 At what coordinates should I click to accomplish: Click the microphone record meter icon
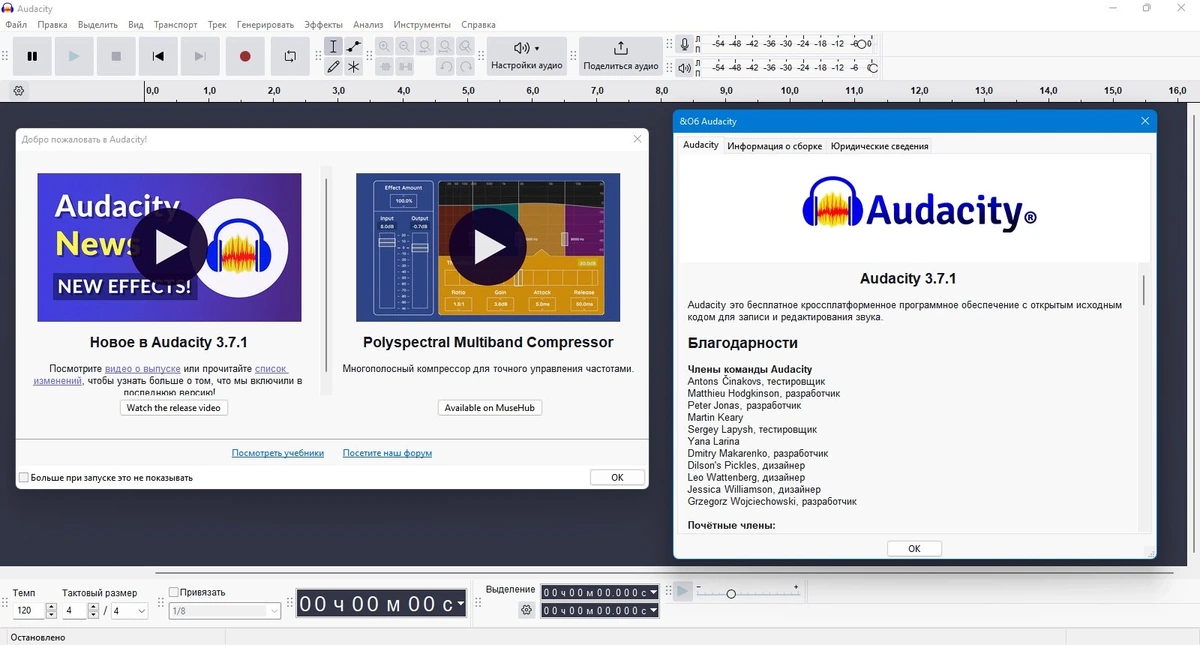[x=685, y=44]
